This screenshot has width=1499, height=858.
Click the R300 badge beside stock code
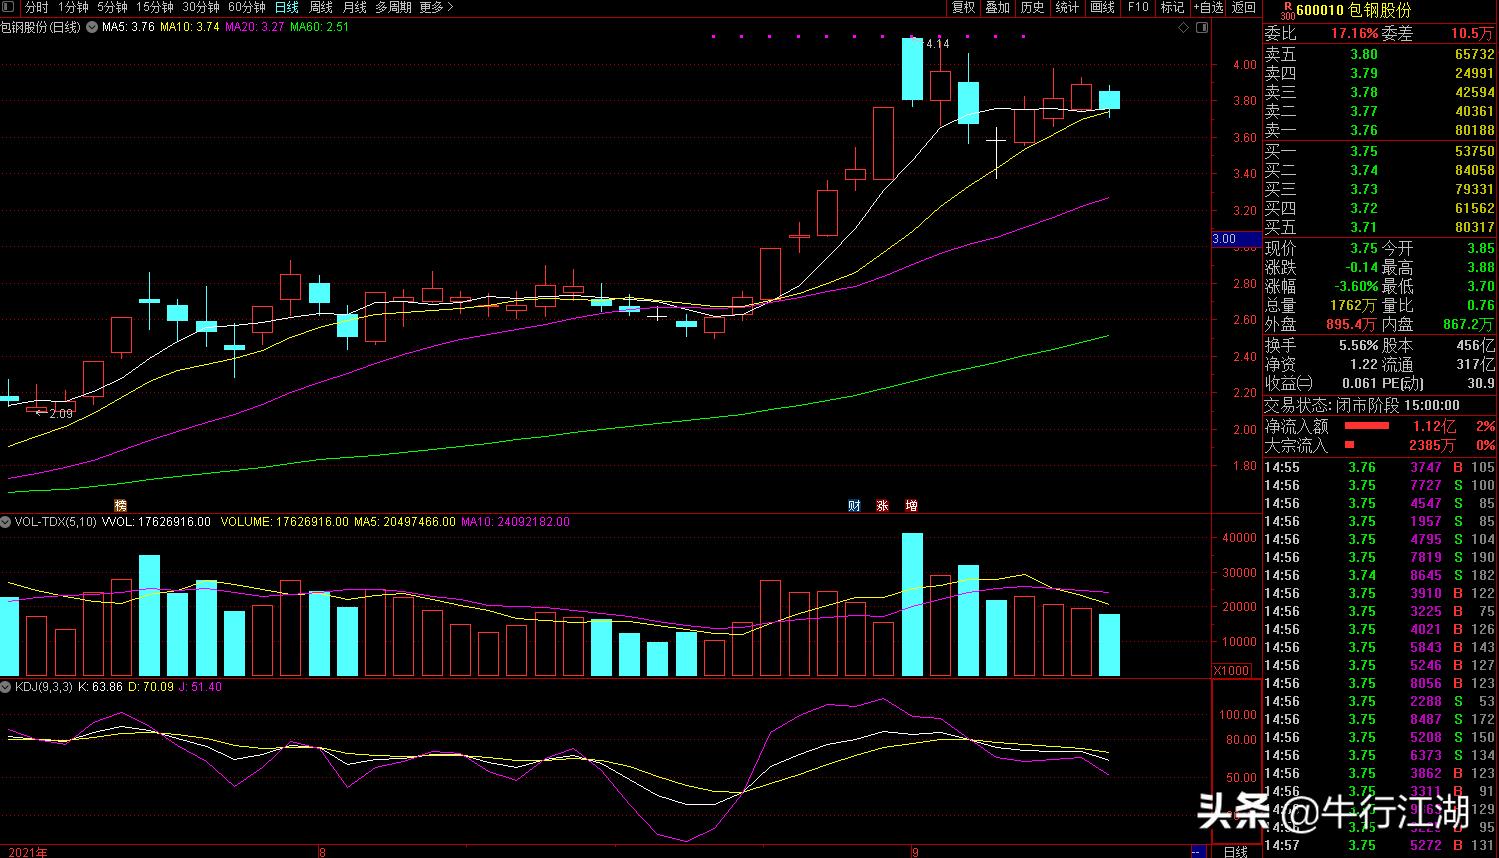pos(1285,10)
